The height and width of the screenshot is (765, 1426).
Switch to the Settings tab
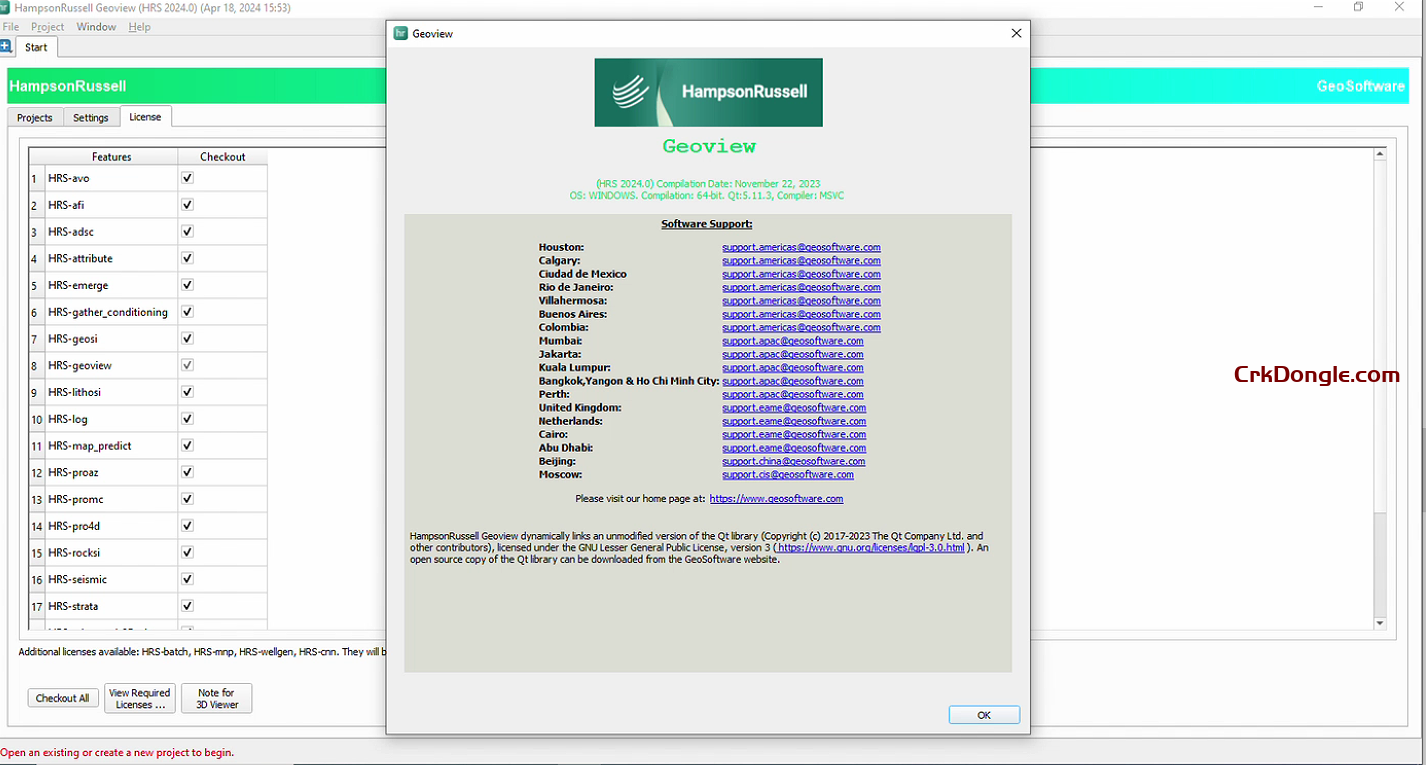[91, 118]
